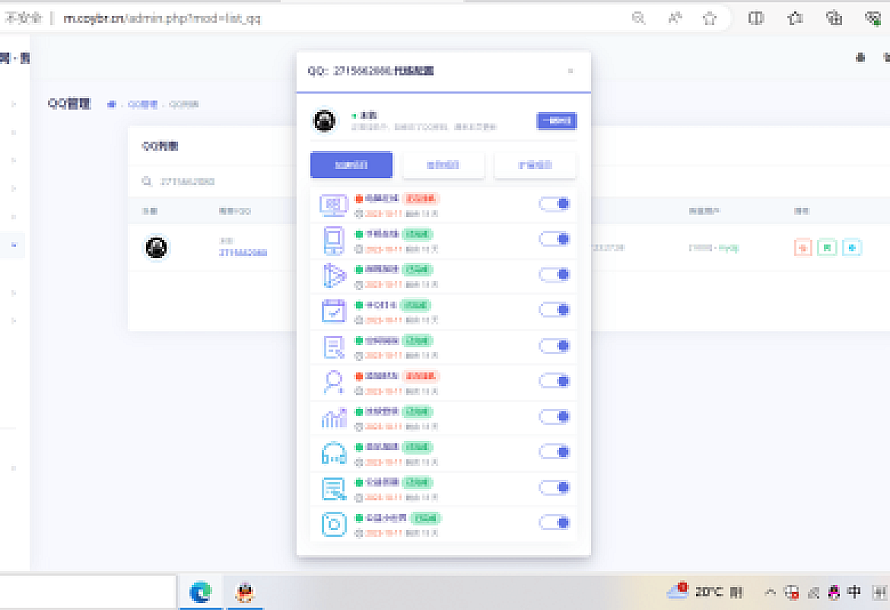
Task: Click the headphones music icon
Action: tap(333, 452)
